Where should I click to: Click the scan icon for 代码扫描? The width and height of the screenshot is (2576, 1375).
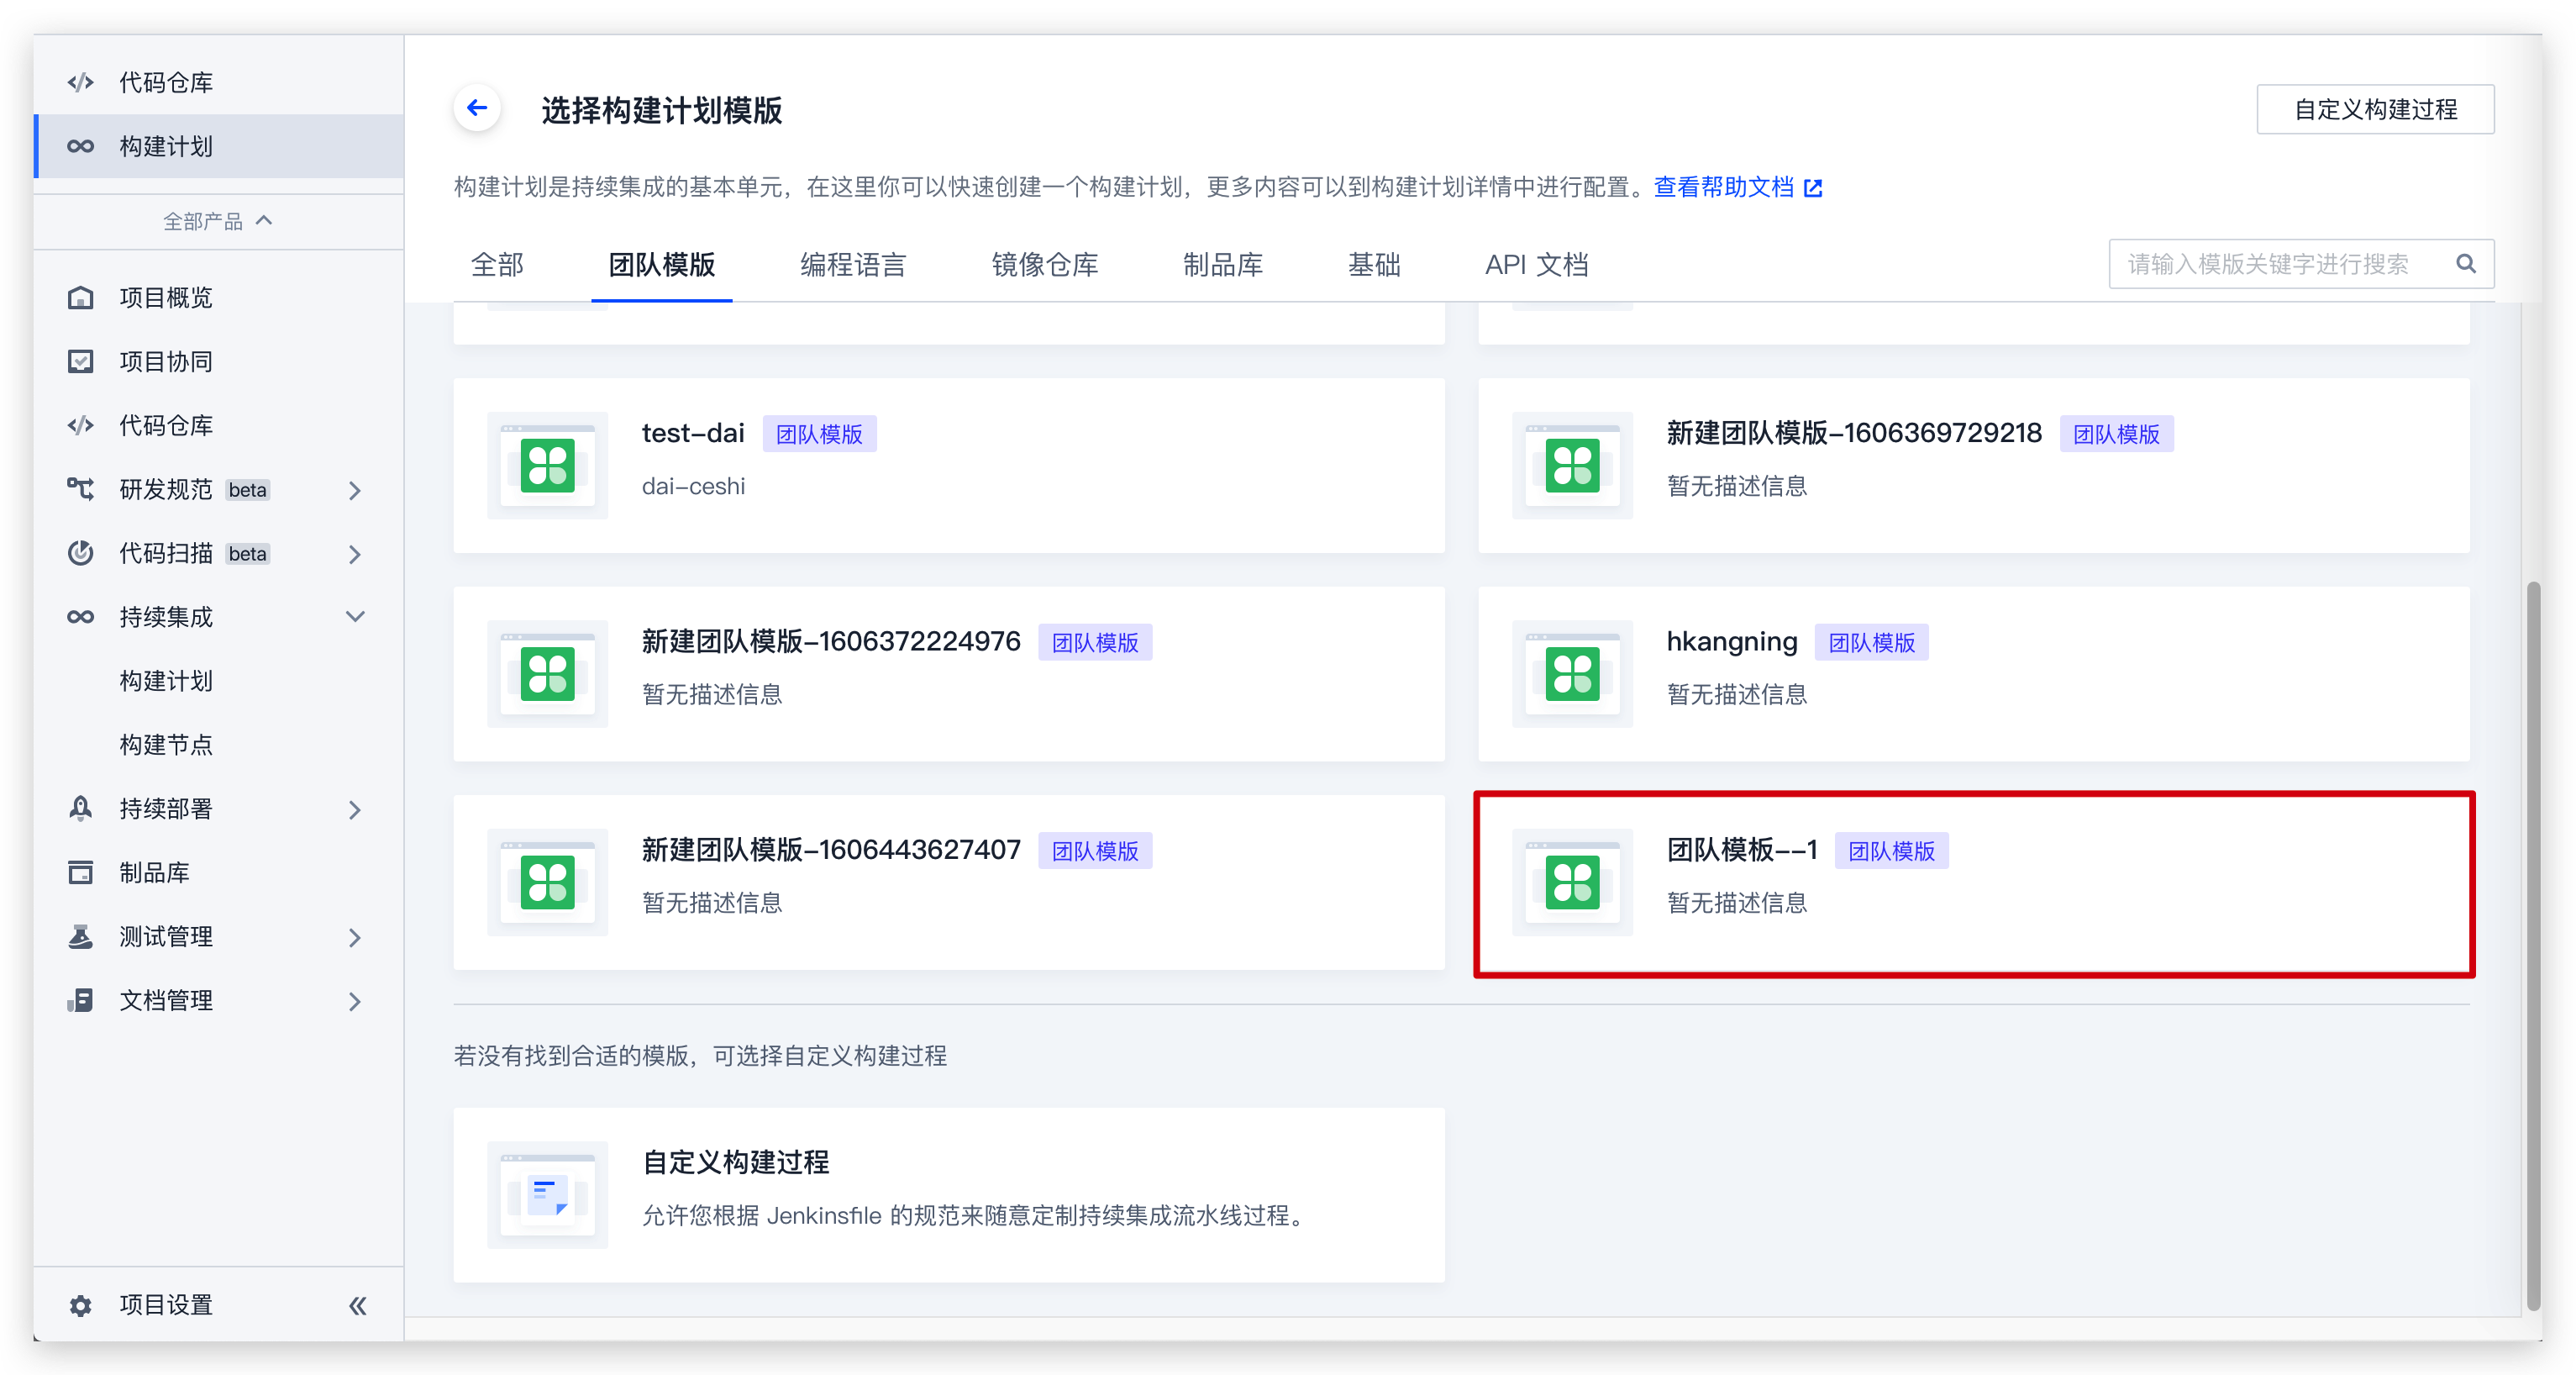[x=81, y=553]
